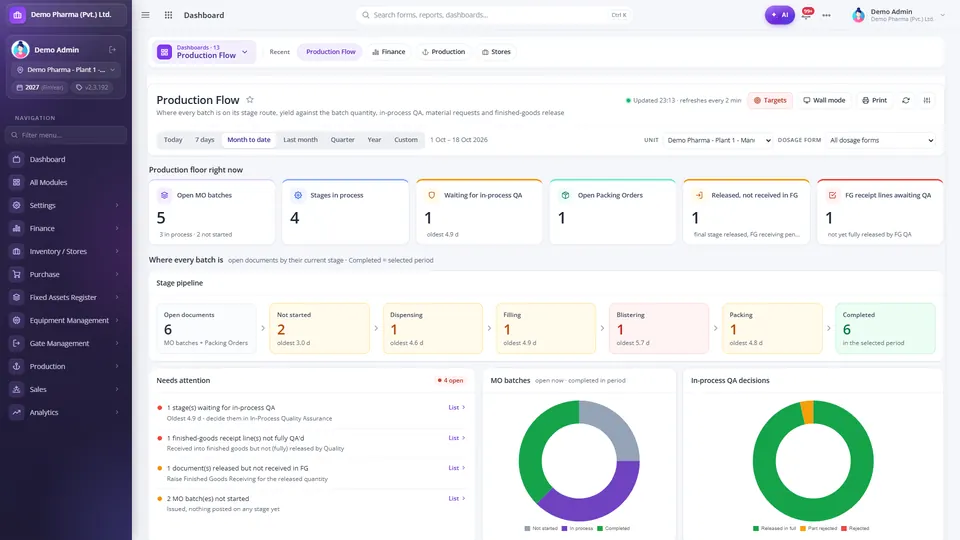Click the Blistering pipeline stage card

click(659, 328)
